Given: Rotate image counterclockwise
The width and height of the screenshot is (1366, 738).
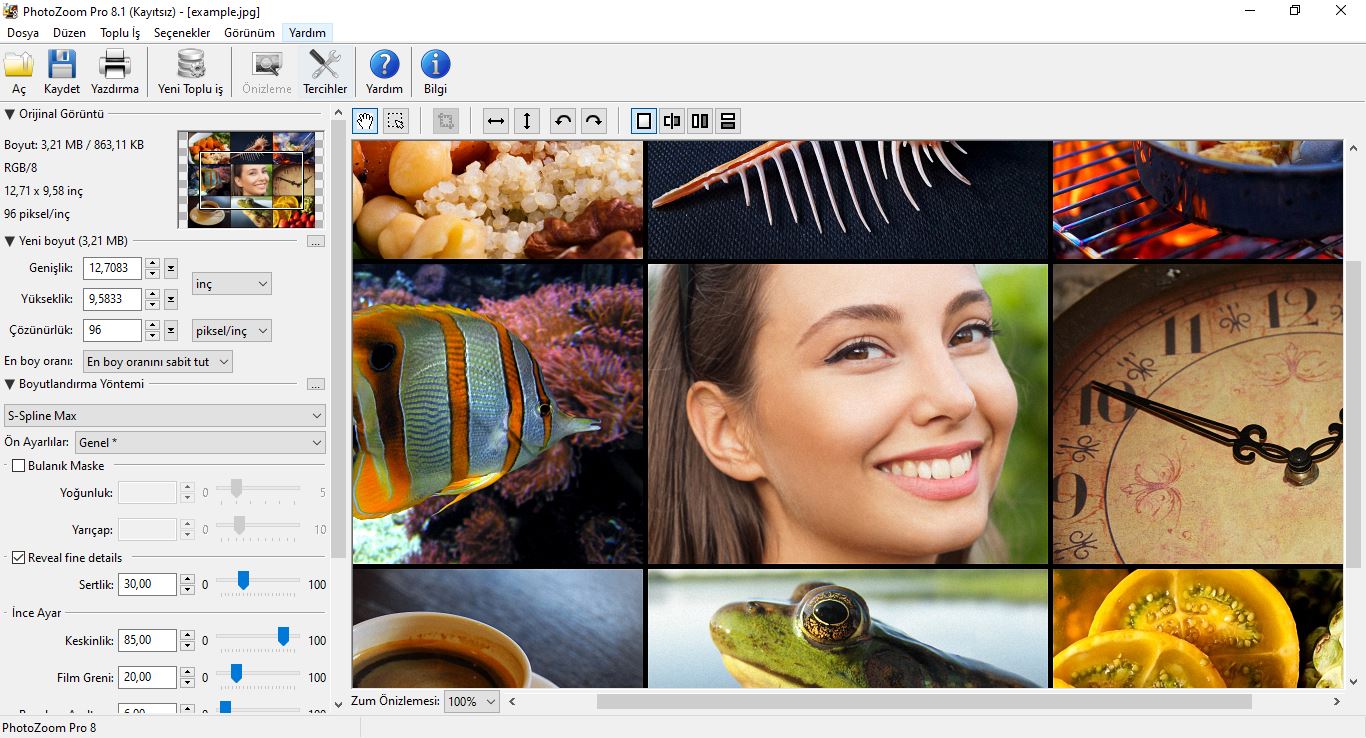Looking at the screenshot, I should point(563,121).
